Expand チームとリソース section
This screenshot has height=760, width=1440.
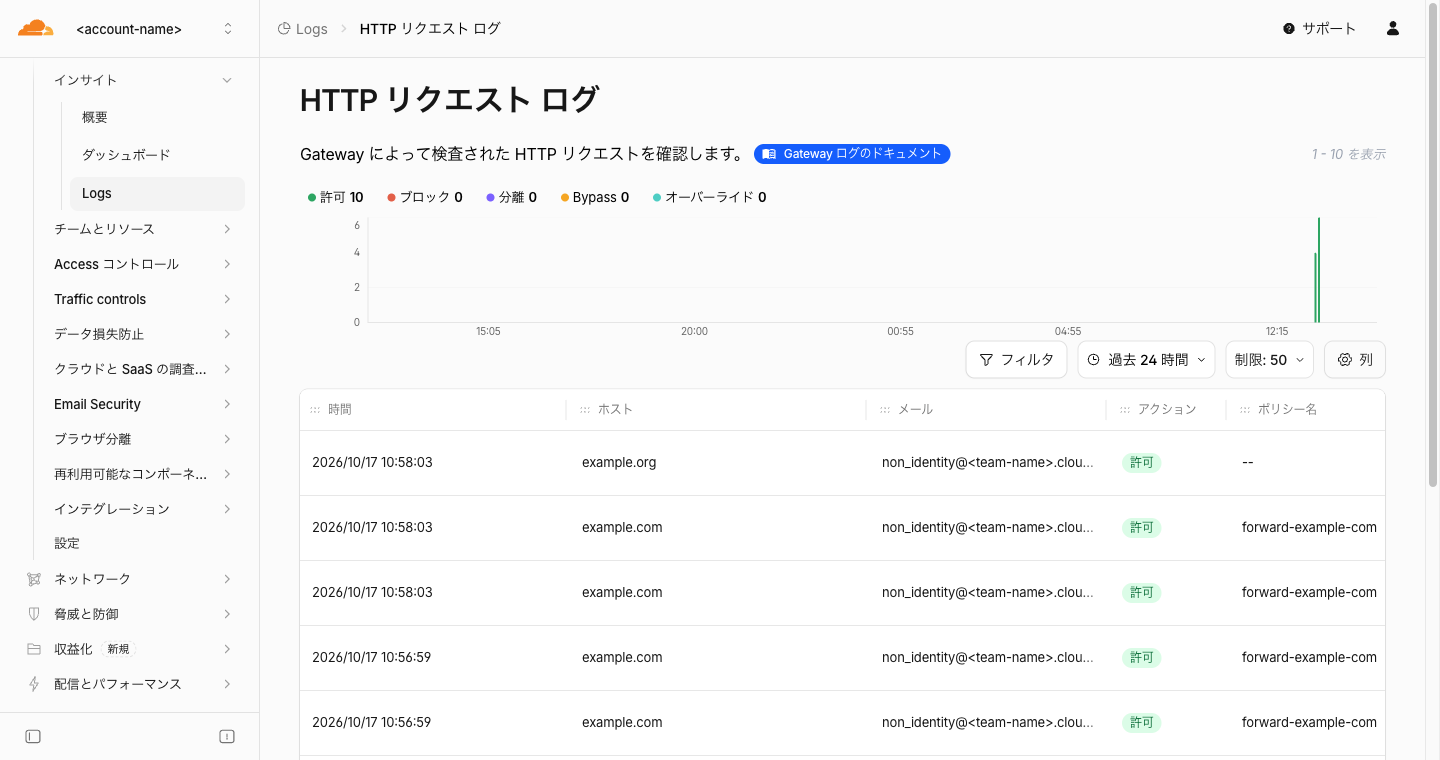pos(143,229)
